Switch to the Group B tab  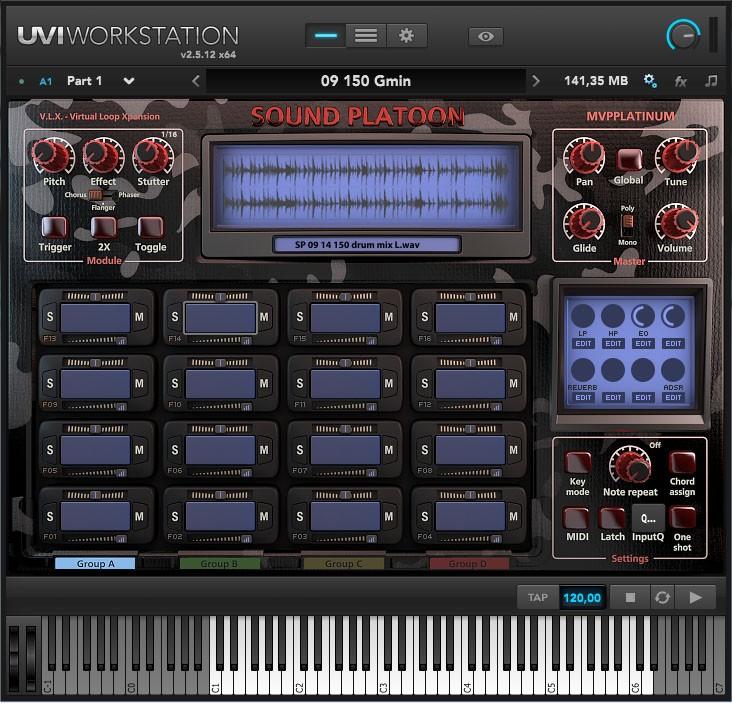(x=220, y=564)
